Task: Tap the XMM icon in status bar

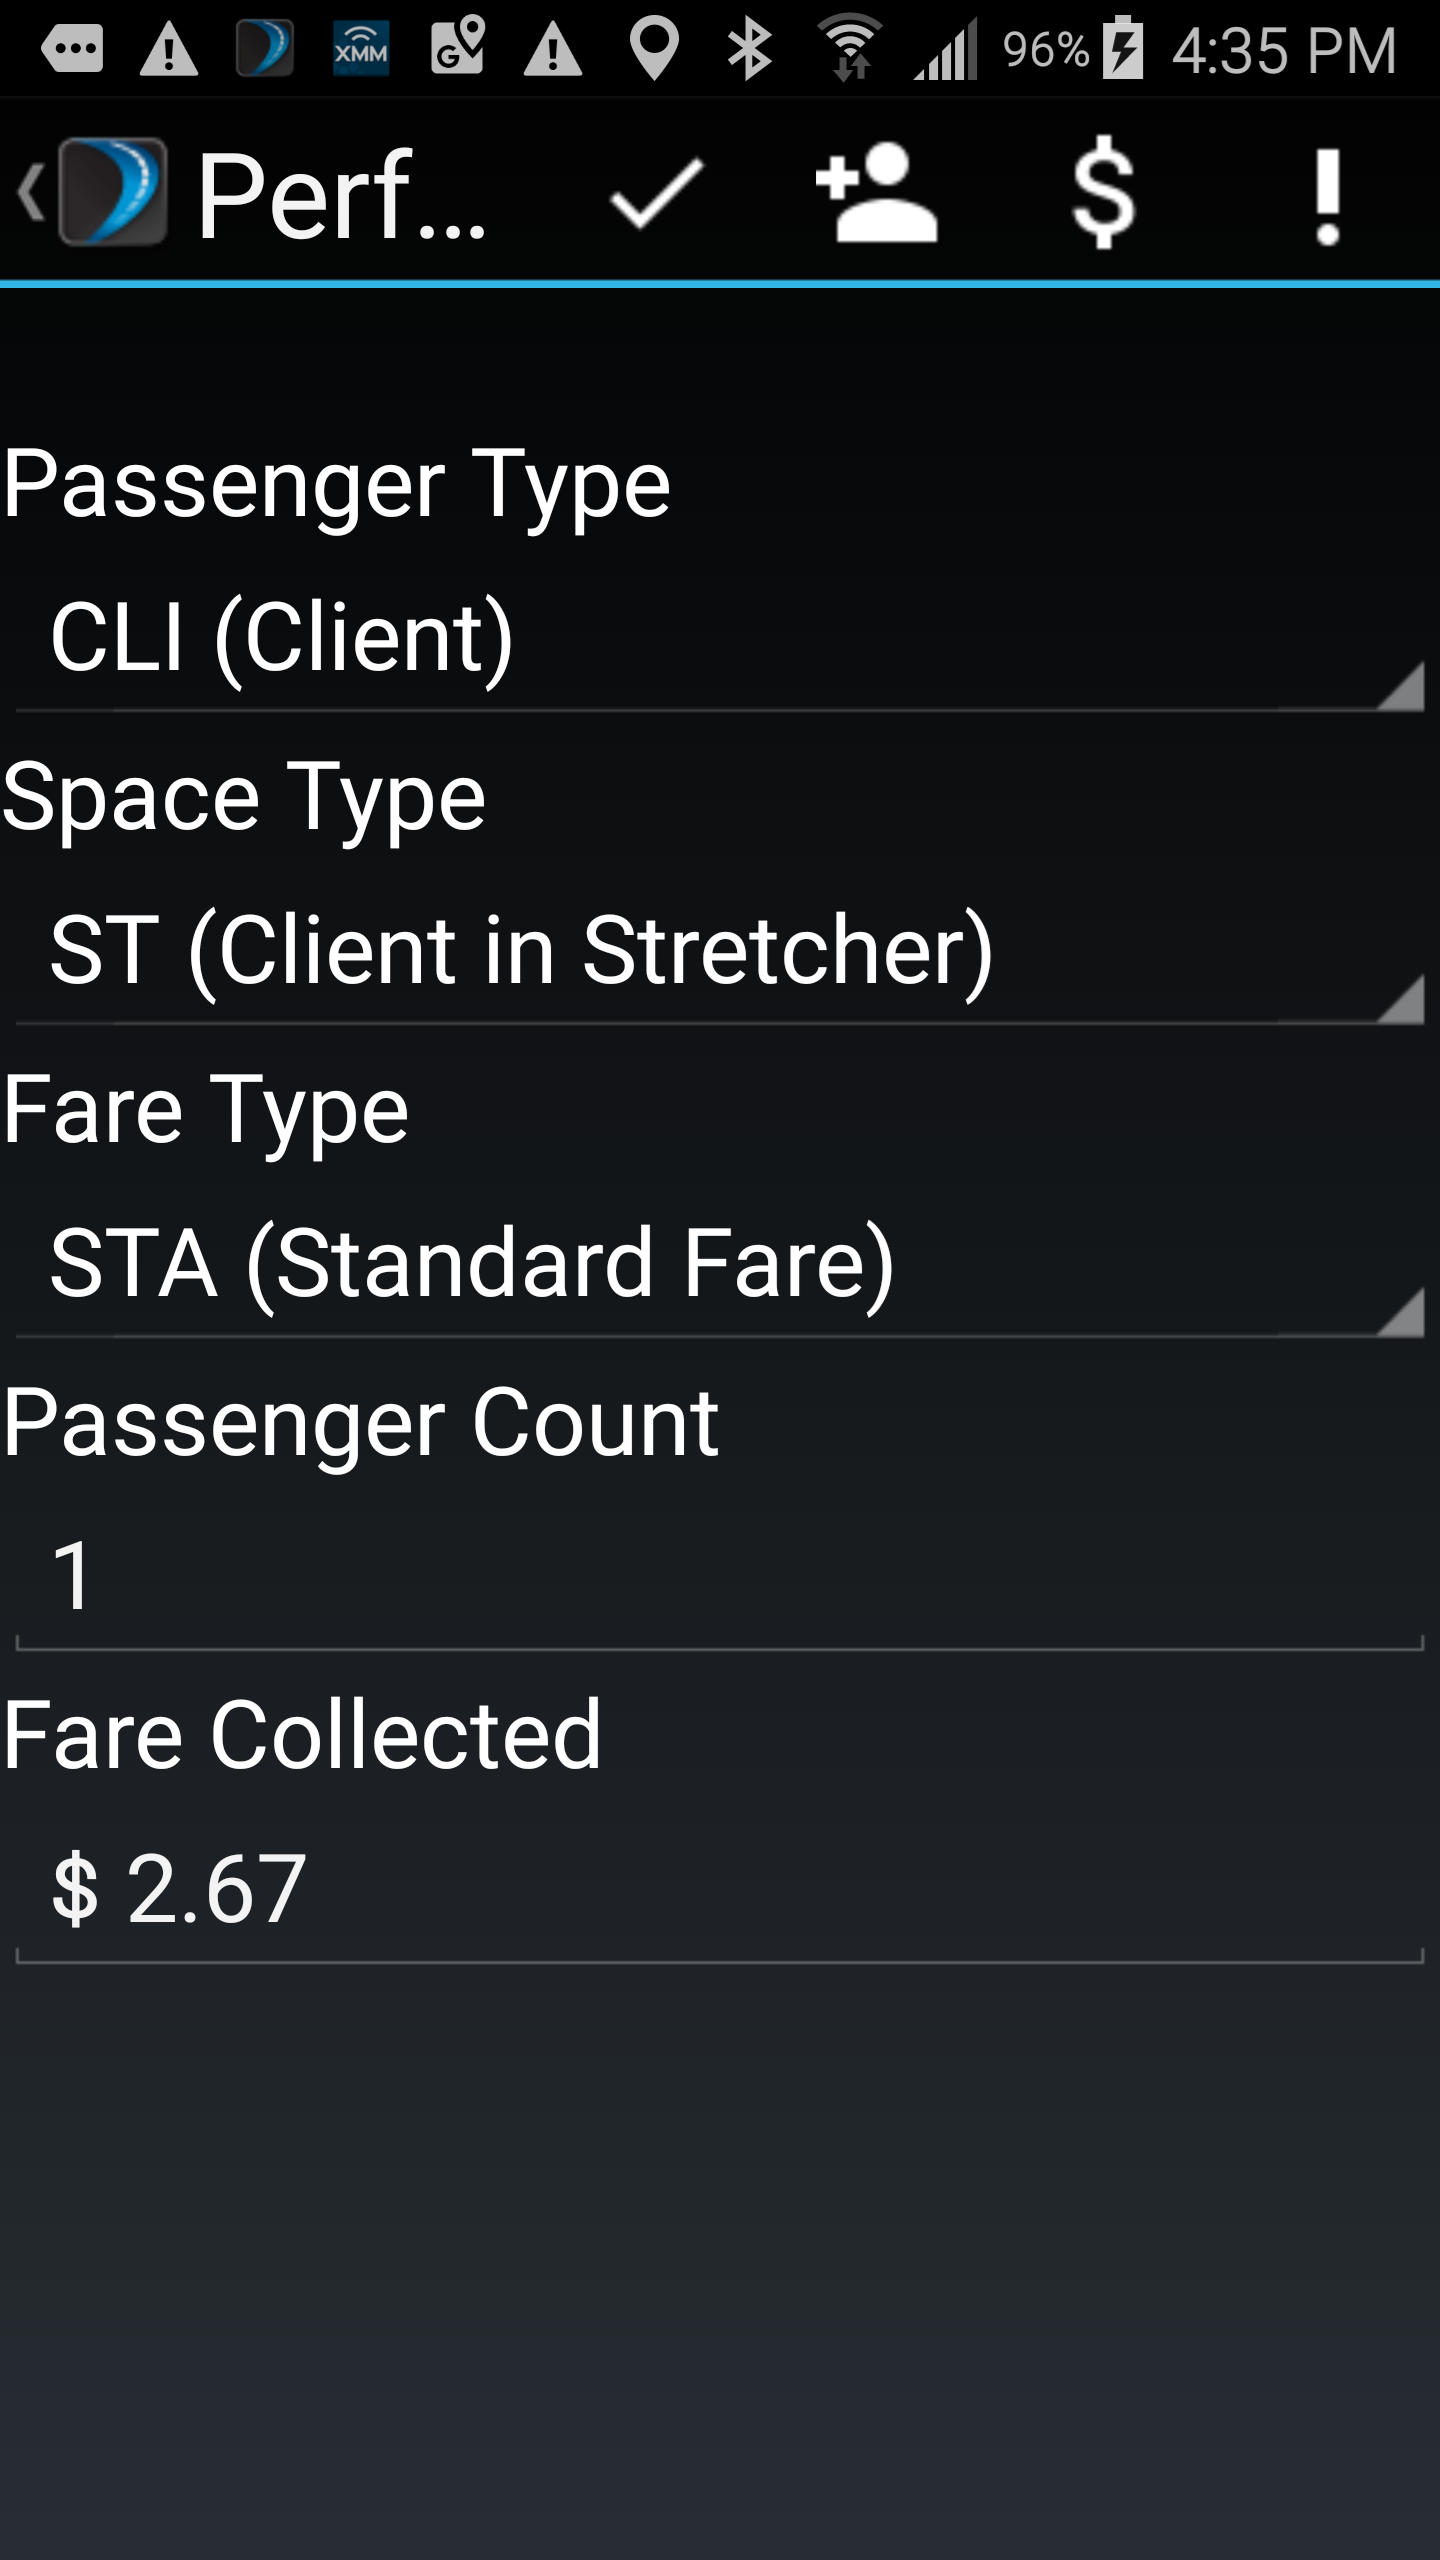Action: click(x=360, y=48)
